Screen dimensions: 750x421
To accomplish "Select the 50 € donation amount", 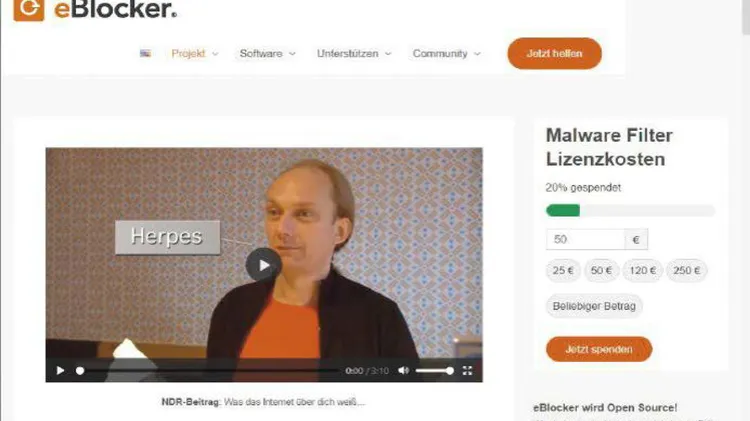I will pyautogui.click(x=601, y=270).
